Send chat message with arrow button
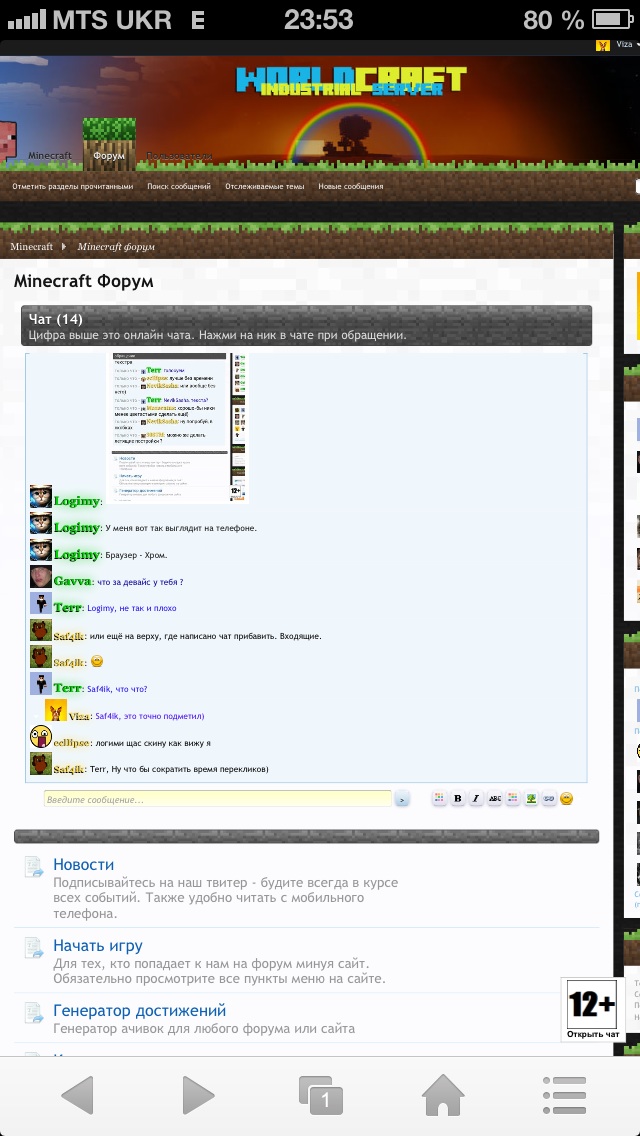 coord(402,799)
